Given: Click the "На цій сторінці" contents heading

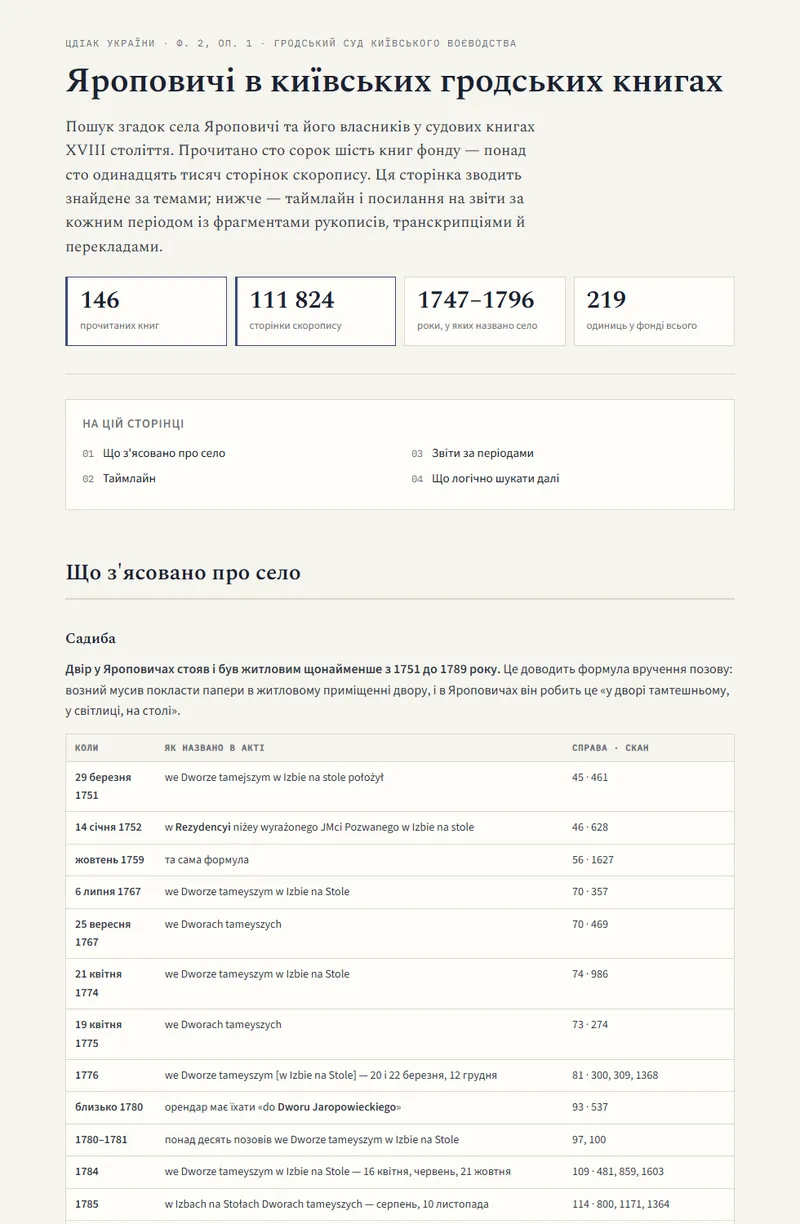Looking at the screenshot, I should [x=133, y=424].
